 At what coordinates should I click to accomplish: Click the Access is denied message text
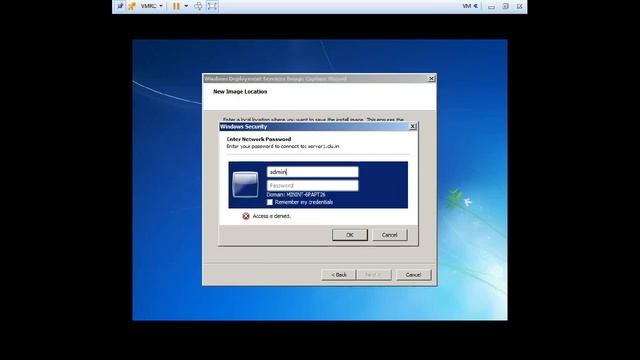[x=271, y=216]
